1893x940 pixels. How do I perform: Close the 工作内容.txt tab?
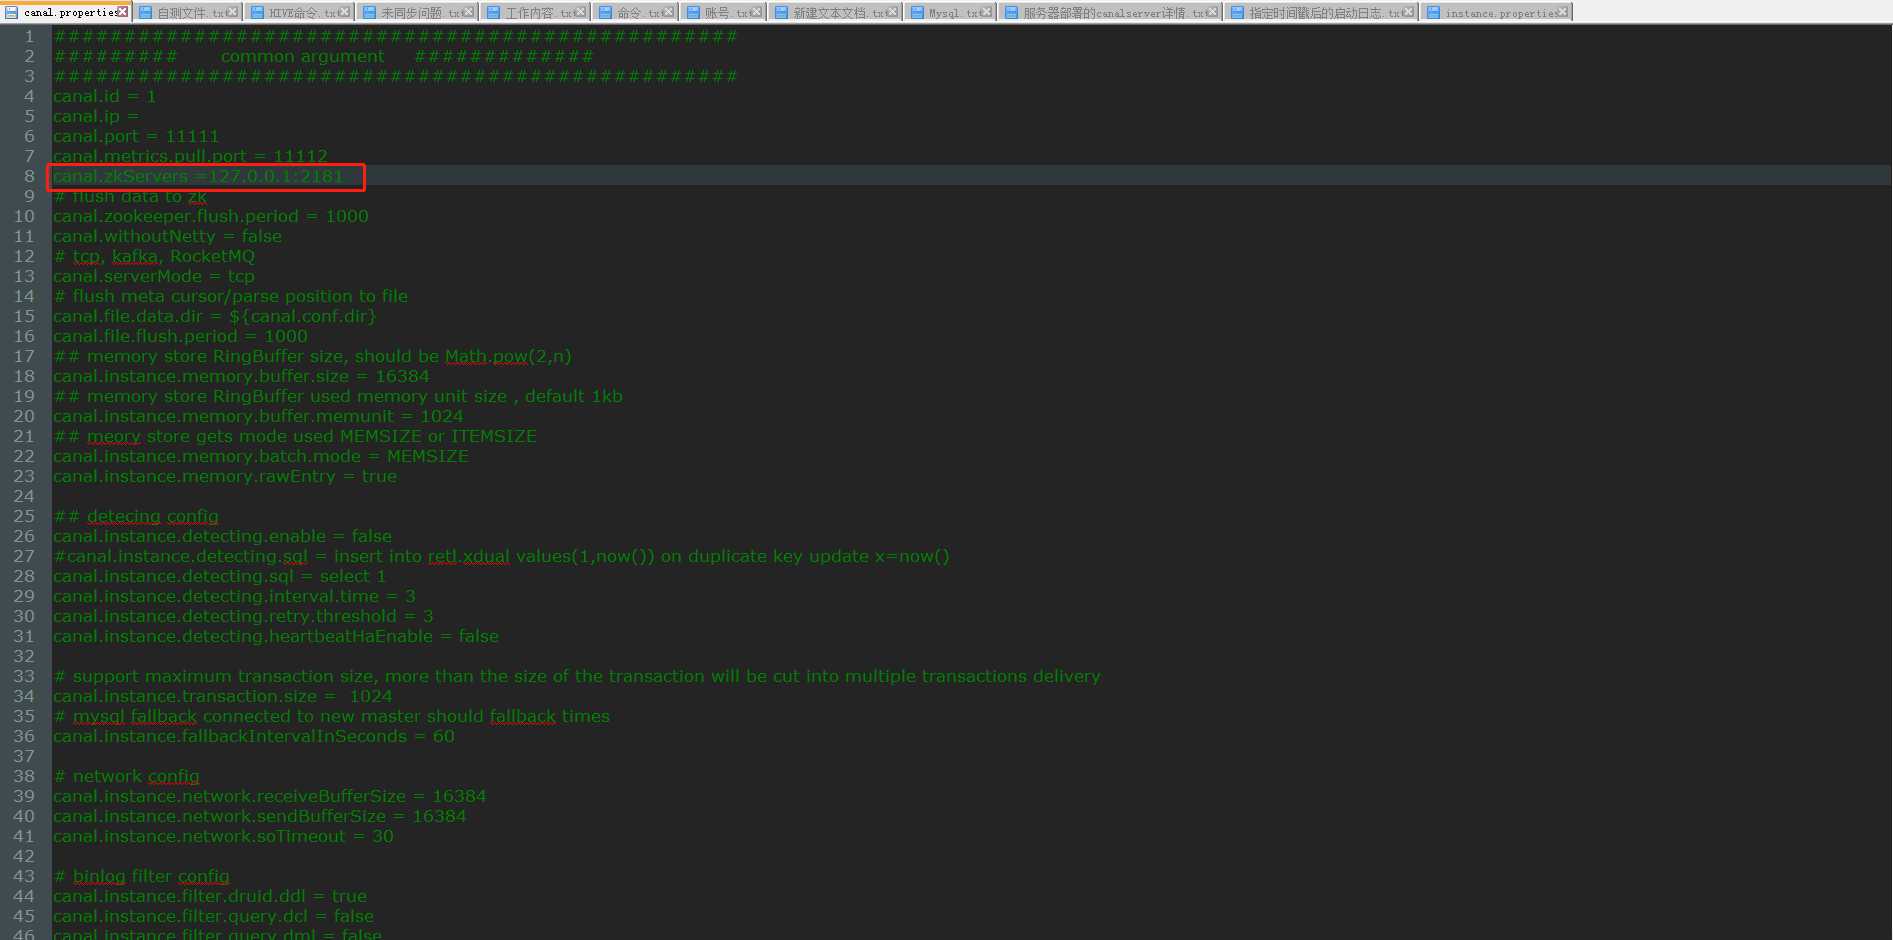580,12
